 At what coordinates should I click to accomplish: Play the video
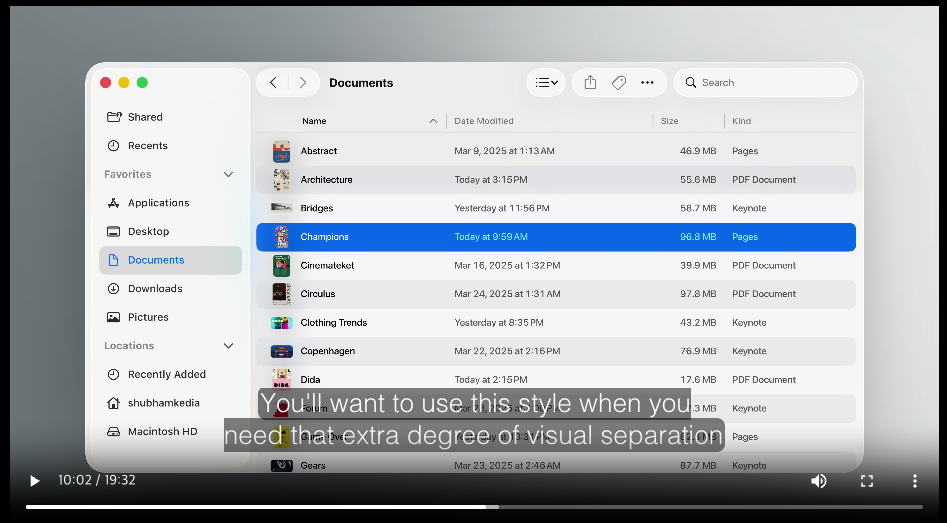[x=34, y=481]
